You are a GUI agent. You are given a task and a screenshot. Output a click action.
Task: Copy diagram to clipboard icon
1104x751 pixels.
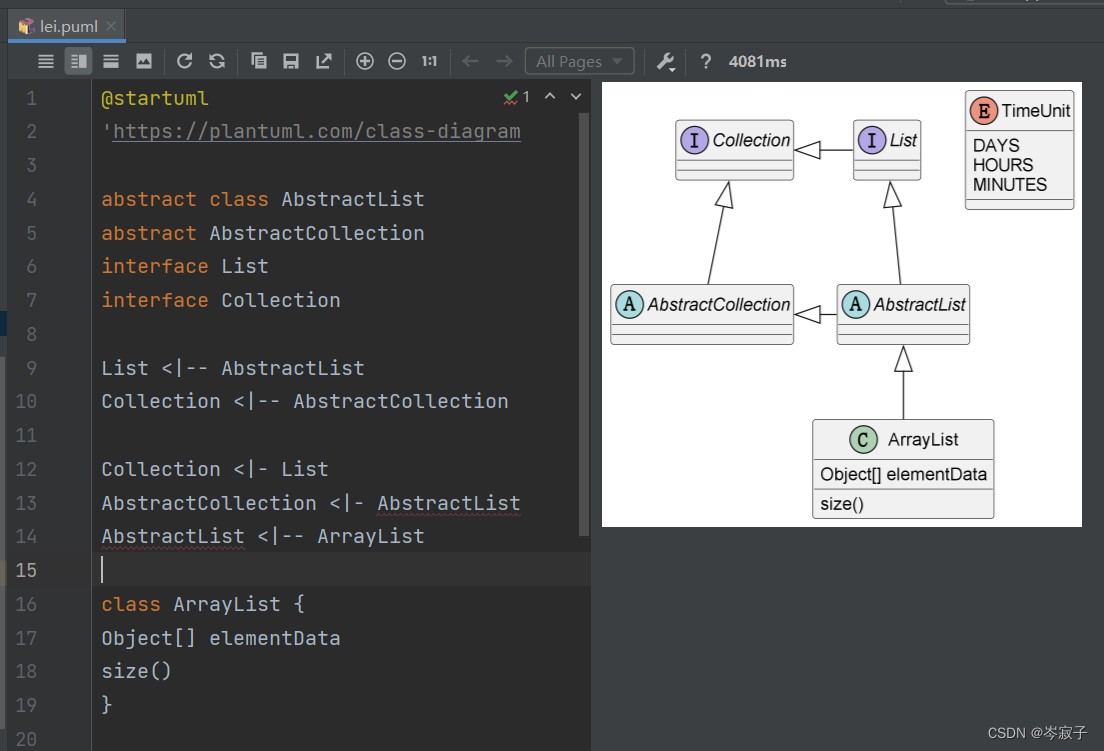click(x=258, y=62)
